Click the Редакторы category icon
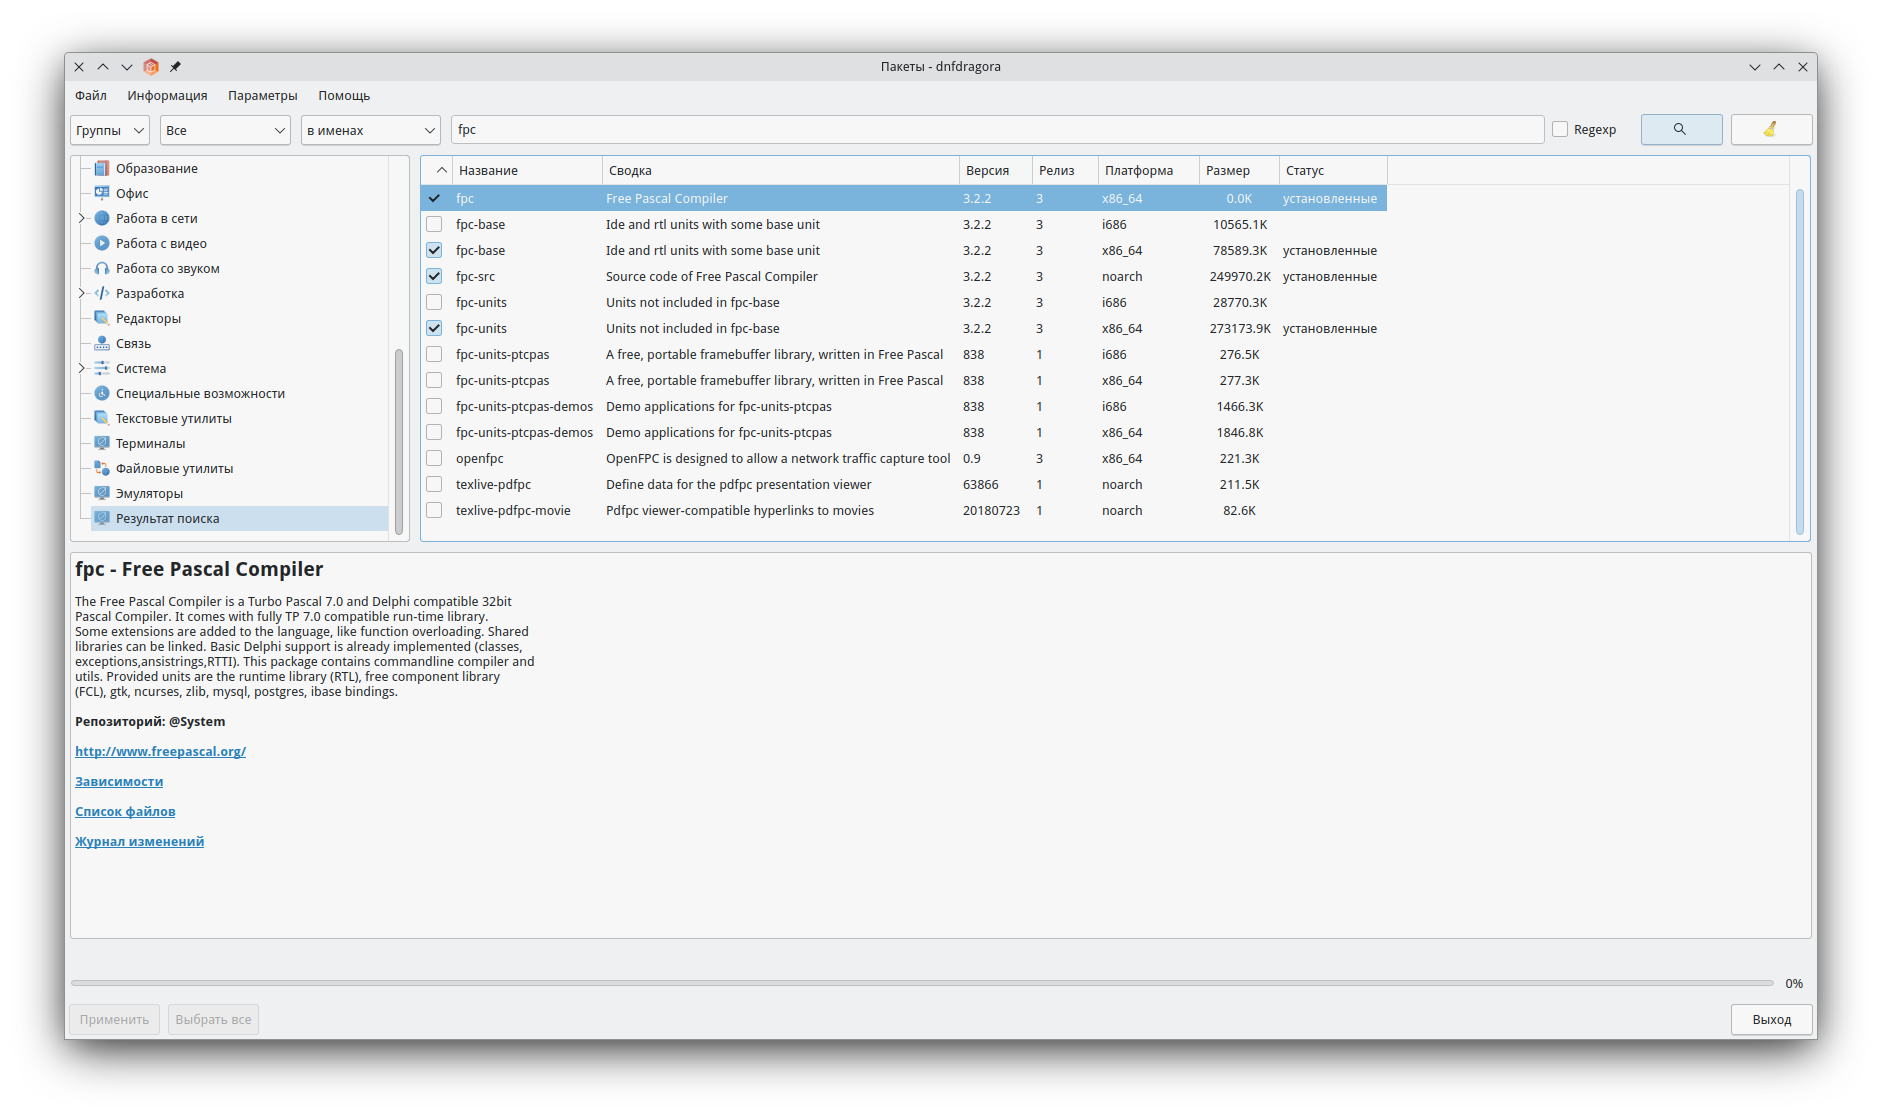The image size is (1882, 1116). pos(102,318)
